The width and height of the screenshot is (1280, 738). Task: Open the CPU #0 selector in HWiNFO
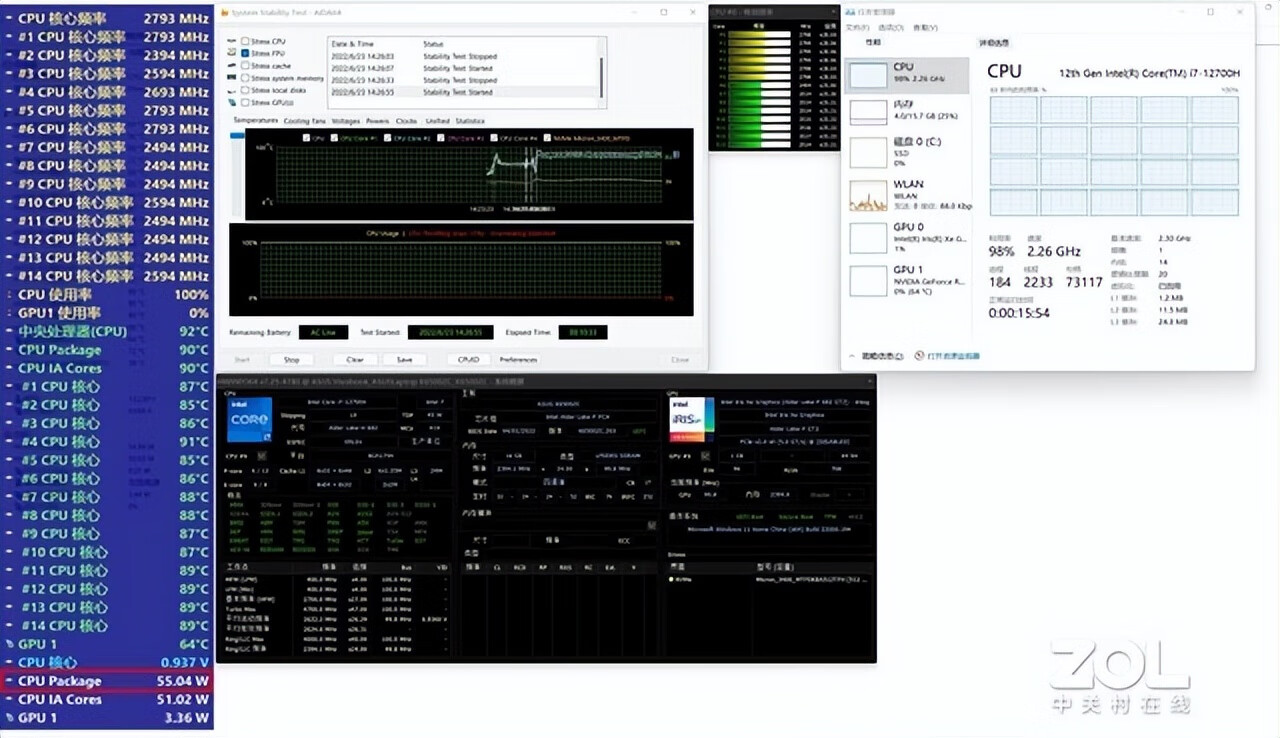[x=262, y=456]
